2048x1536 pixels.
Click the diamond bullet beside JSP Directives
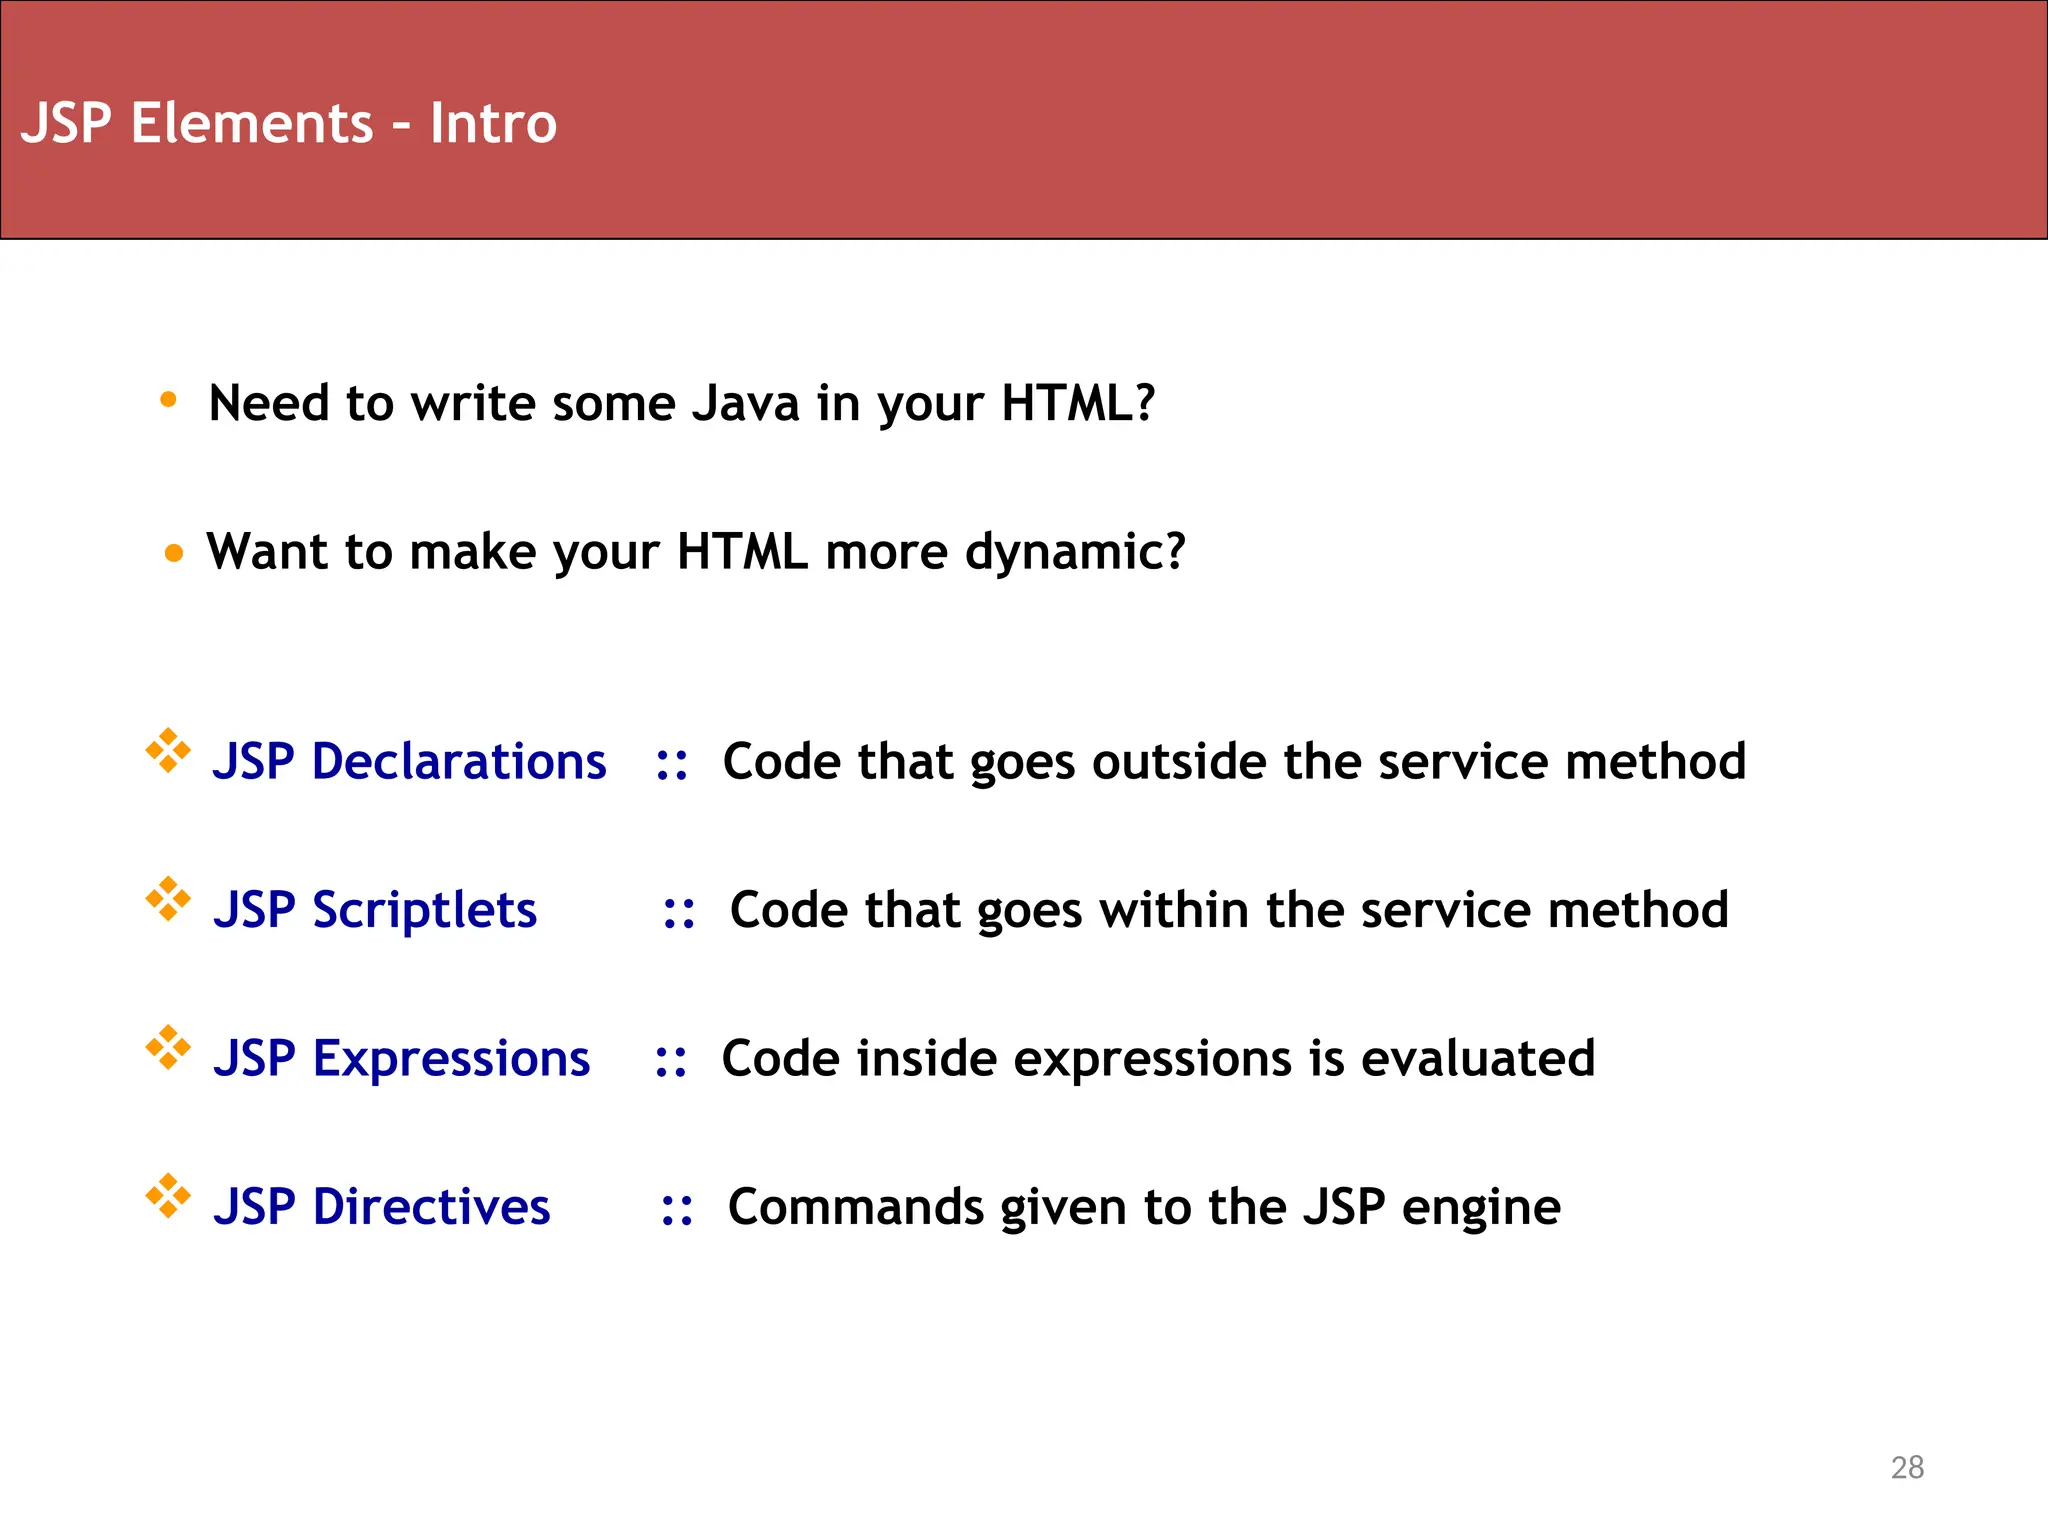pos(168,1196)
